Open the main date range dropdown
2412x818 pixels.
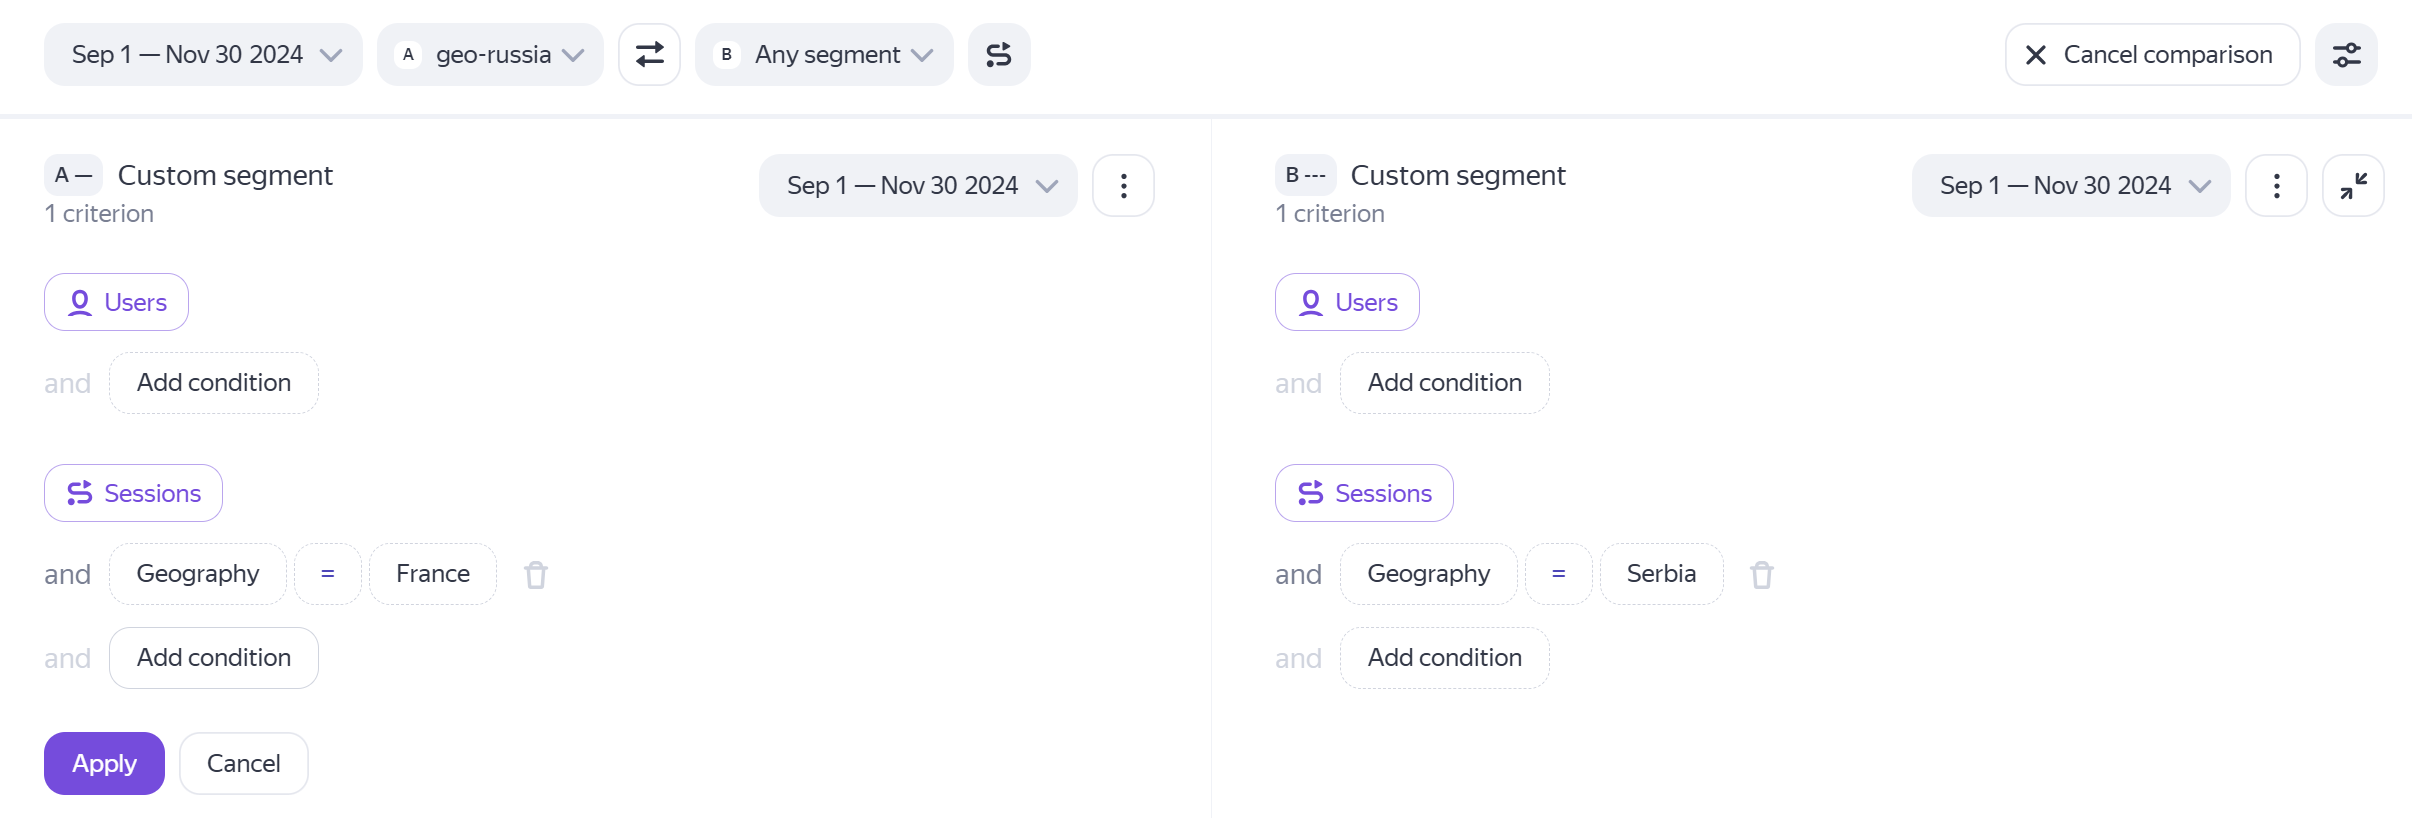[x=203, y=55]
